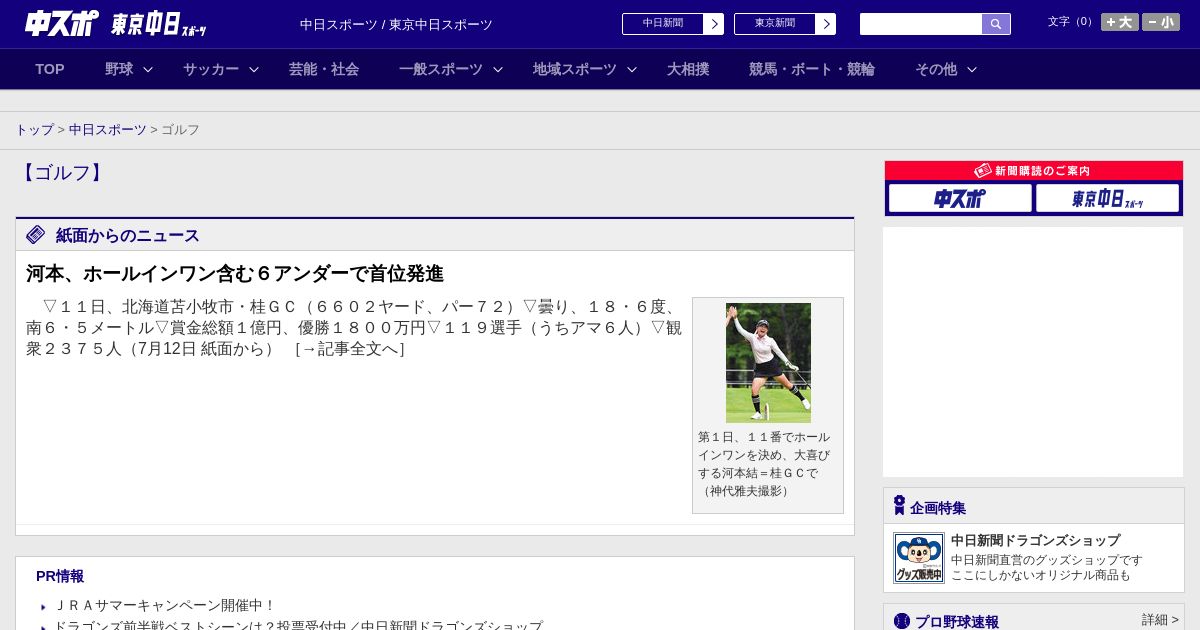Screen dimensions: 1200x630
Task: Open 一般スポーツ navigation item
Action: click(x=441, y=69)
